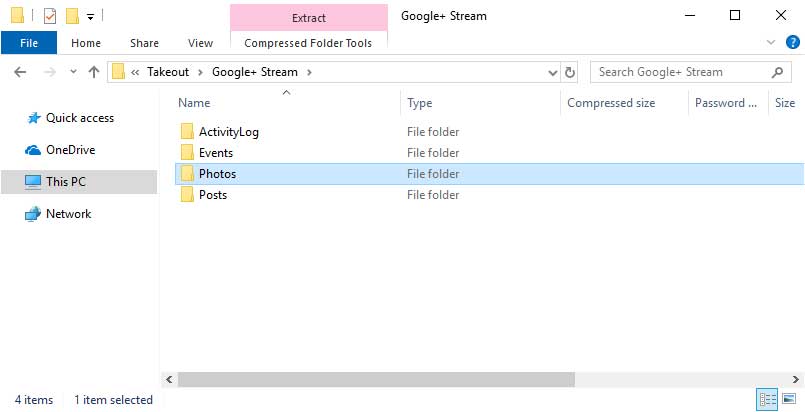Open the File menu
Image resolution: width=805 pixels, height=412 pixels.
click(29, 43)
